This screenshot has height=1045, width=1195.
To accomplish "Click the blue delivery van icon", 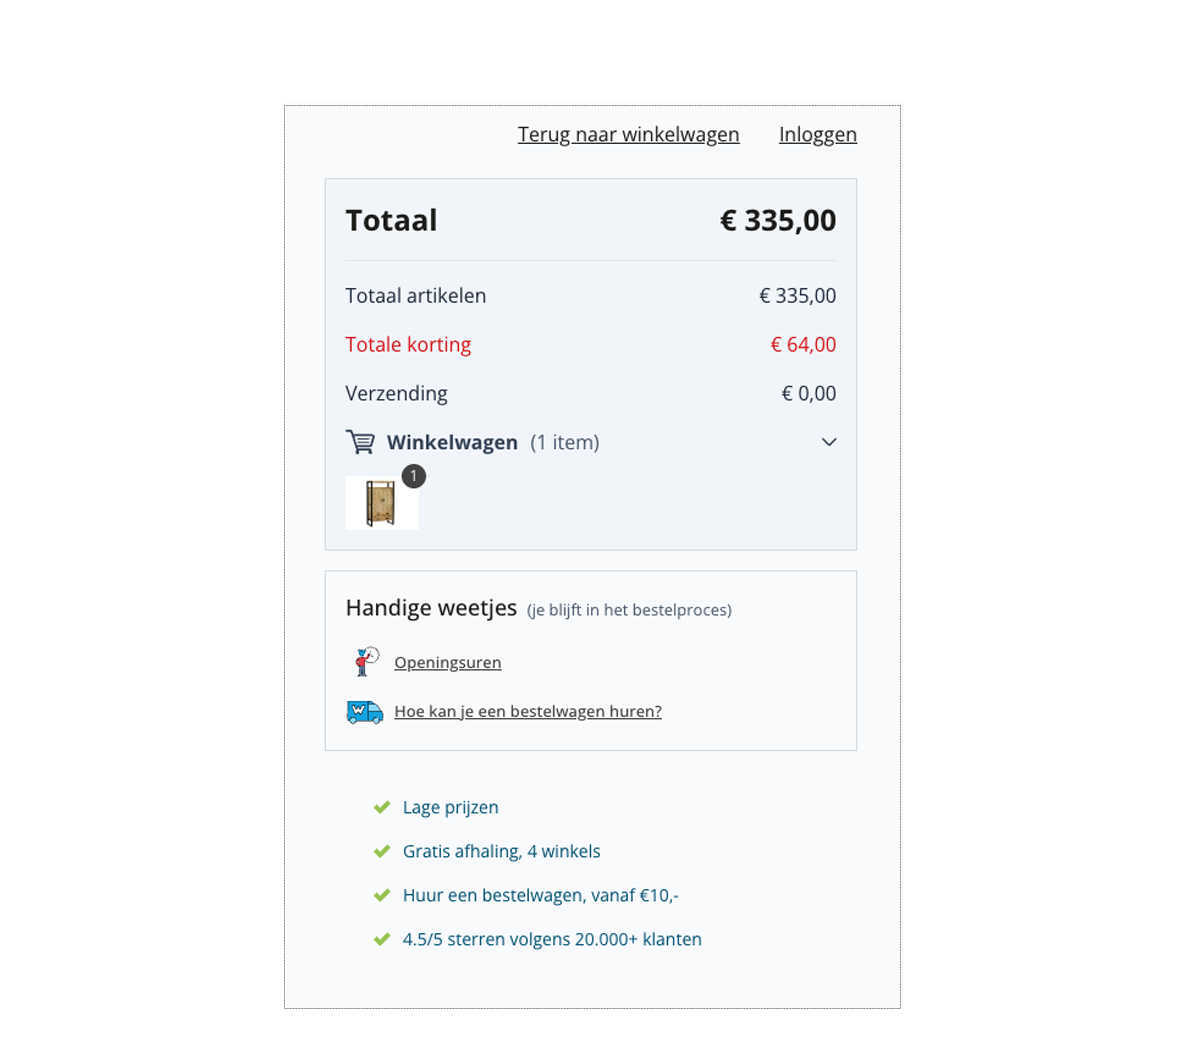I will point(365,711).
